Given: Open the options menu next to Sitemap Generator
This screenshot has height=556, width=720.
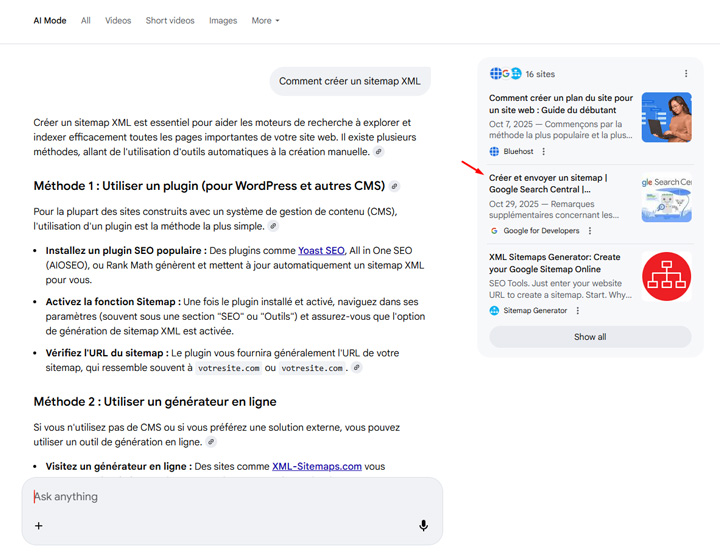Looking at the screenshot, I should pos(577,311).
